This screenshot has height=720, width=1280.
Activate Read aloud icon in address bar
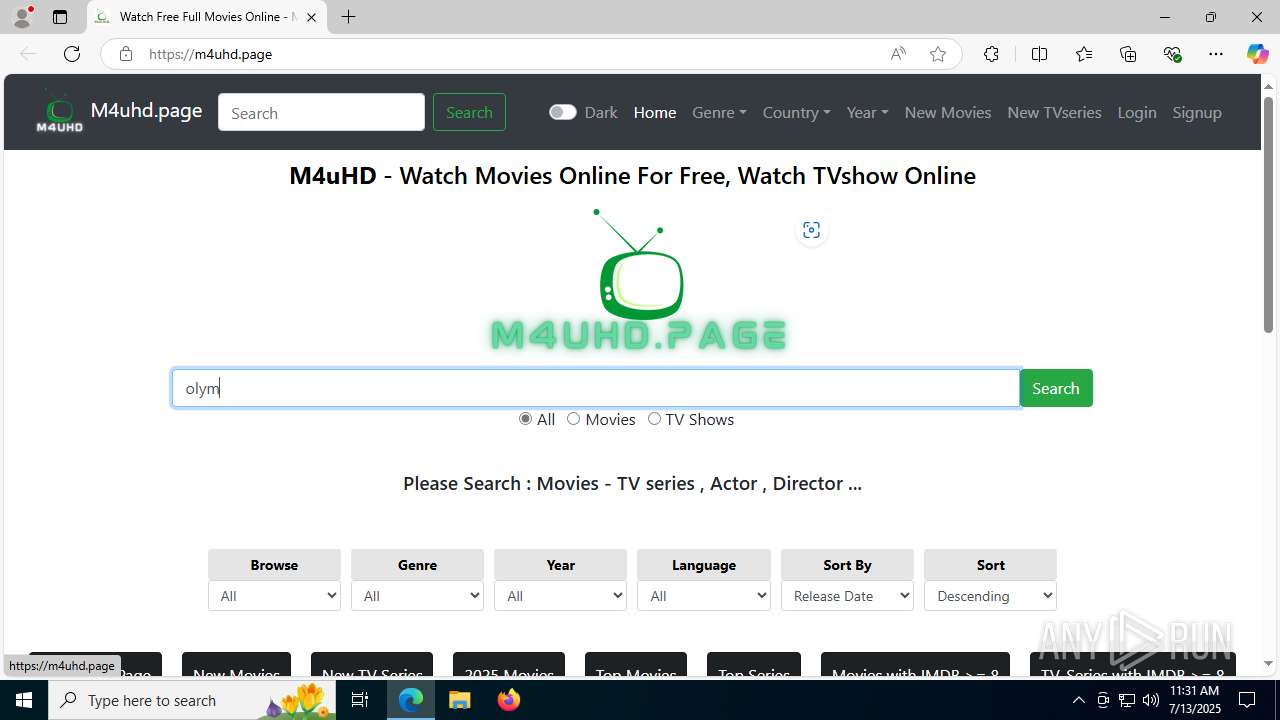(898, 54)
